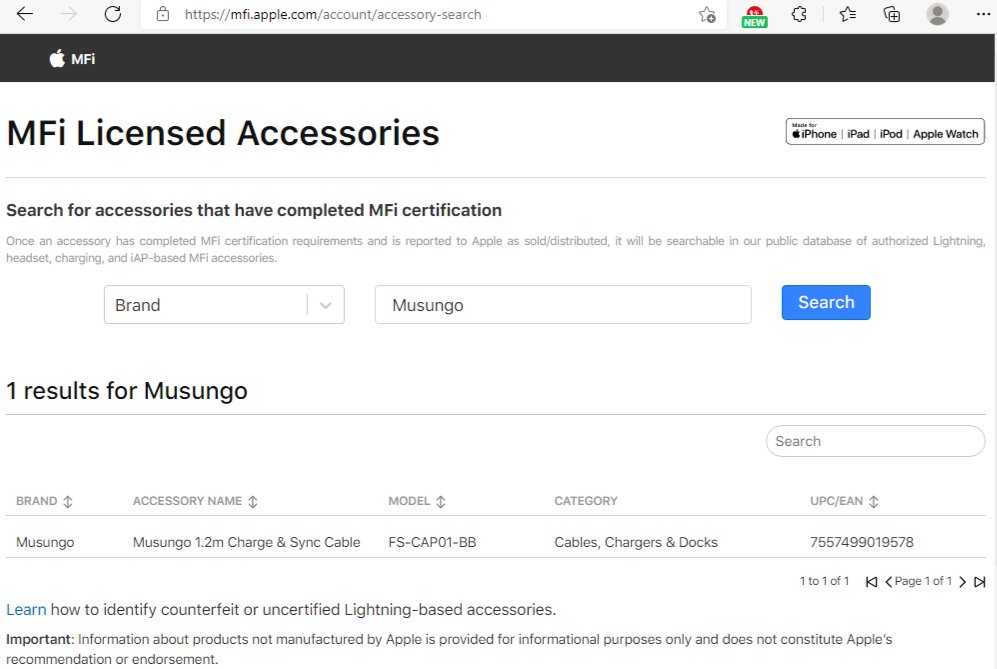Screen dimensions: 997x669
Task: Focus the results filter Search box
Action: (x=876, y=441)
